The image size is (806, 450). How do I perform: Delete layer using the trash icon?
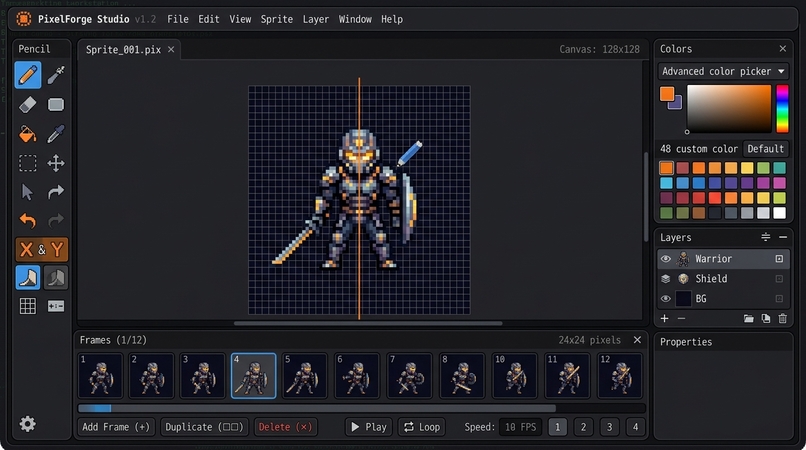point(782,318)
